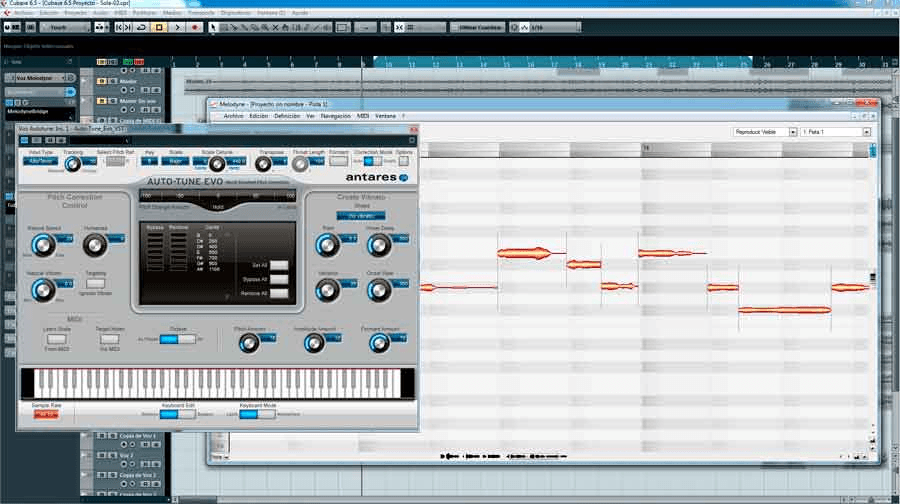This screenshot has width=900, height=504.
Task: Toggle the Keyboard Edit Remove/Bypass switch
Action: coord(178,414)
